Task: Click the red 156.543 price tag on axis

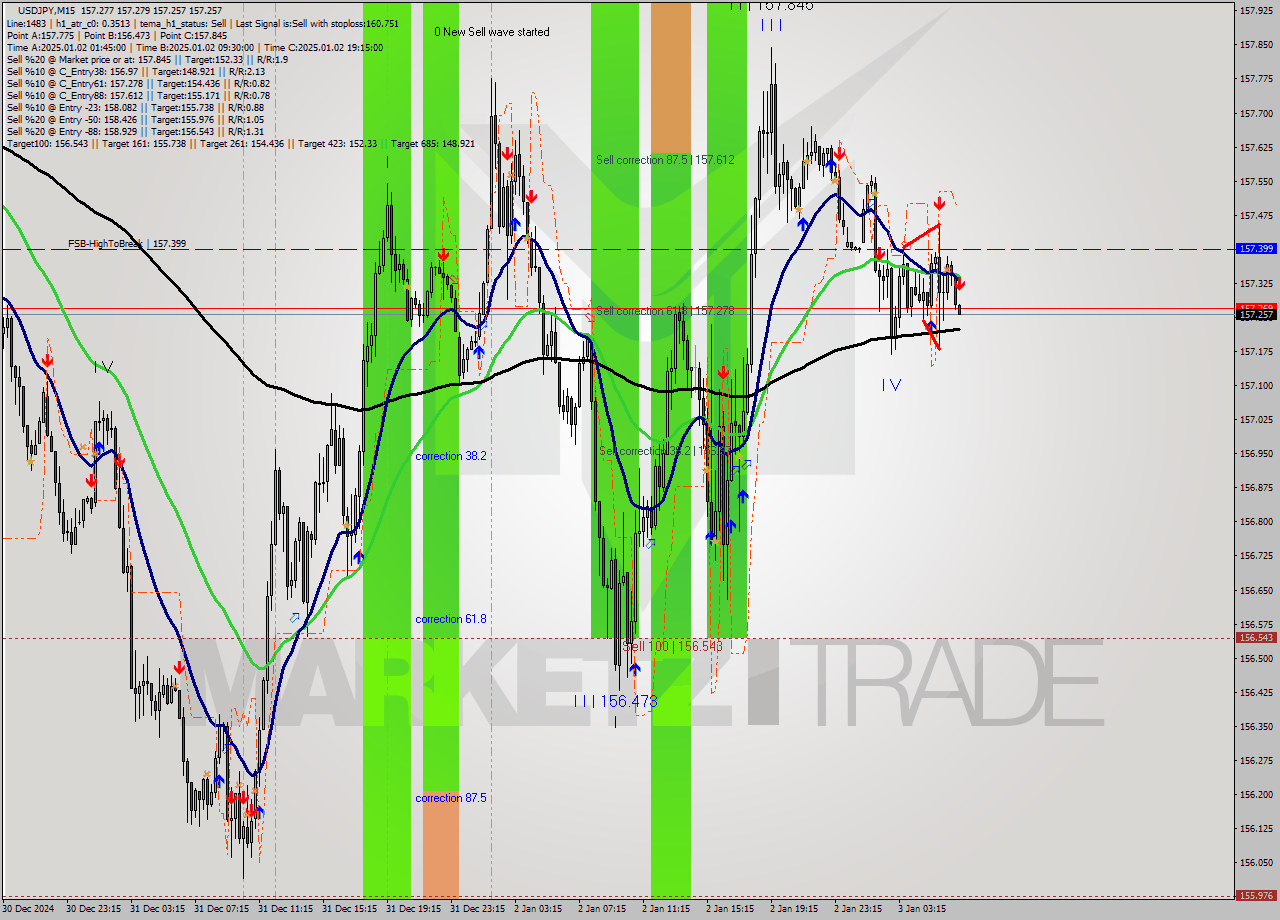Action: coord(1255,637)
